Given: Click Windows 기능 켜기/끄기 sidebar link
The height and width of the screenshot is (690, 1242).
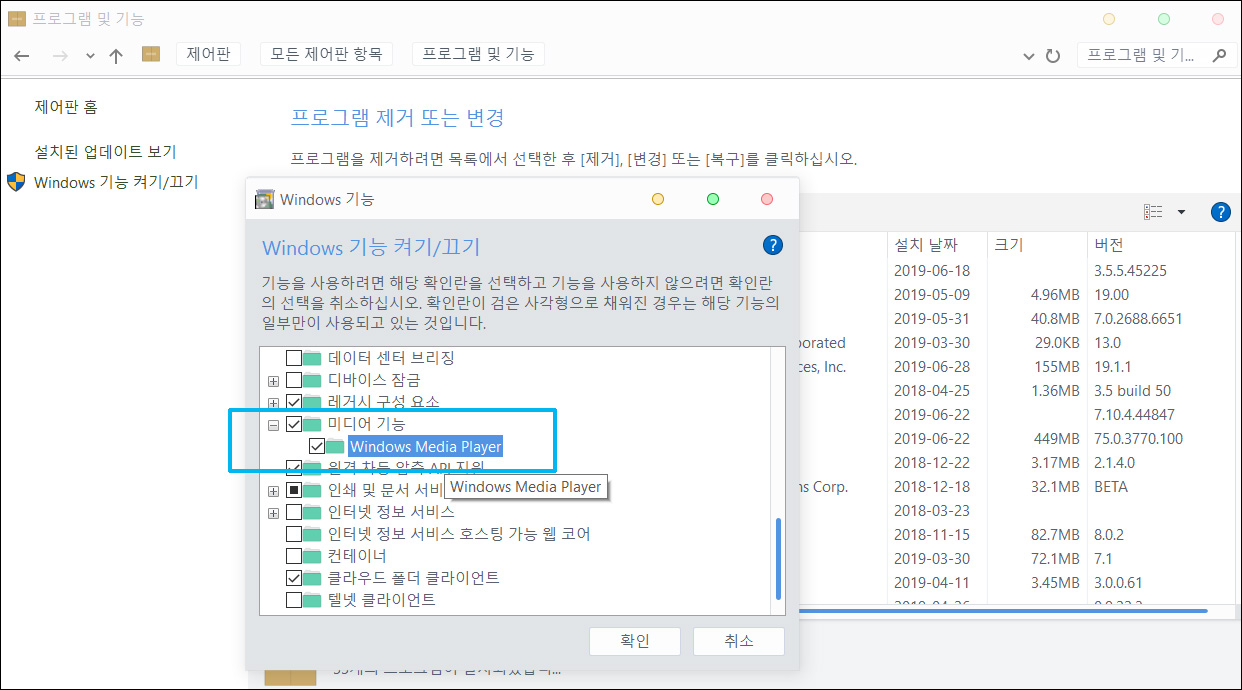Looking at the screenshot, I should [116, 182].
